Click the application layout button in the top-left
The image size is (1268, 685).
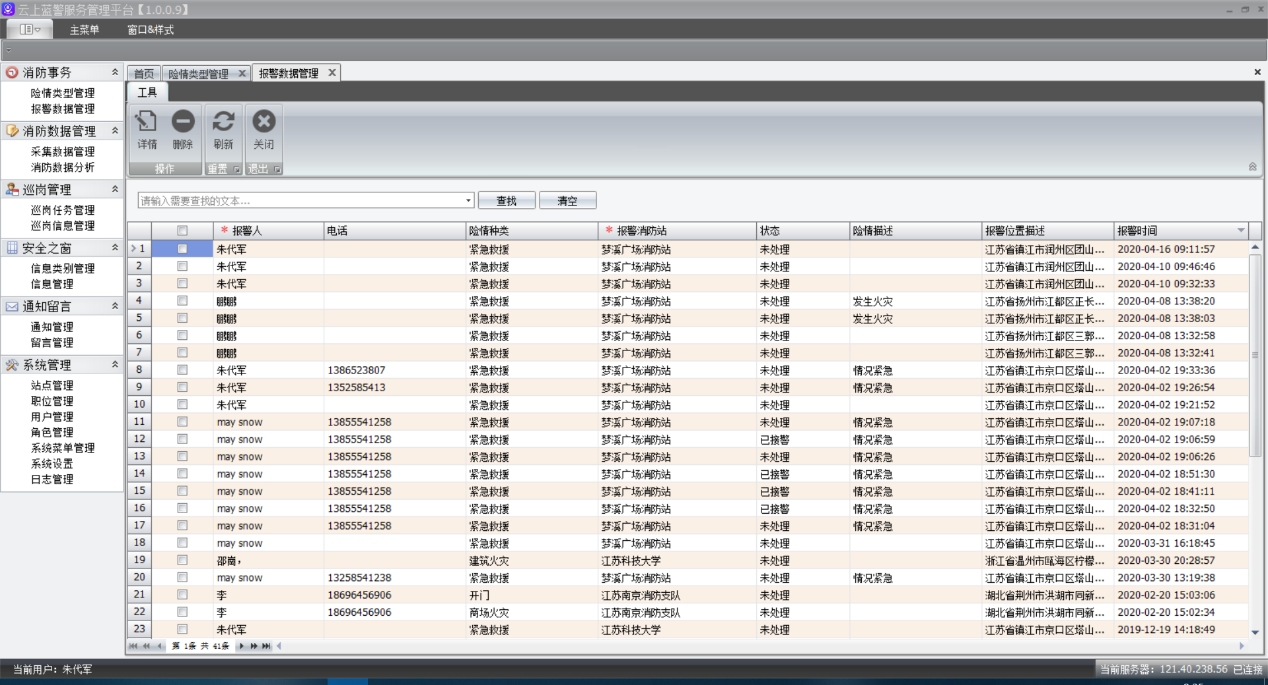30,29
